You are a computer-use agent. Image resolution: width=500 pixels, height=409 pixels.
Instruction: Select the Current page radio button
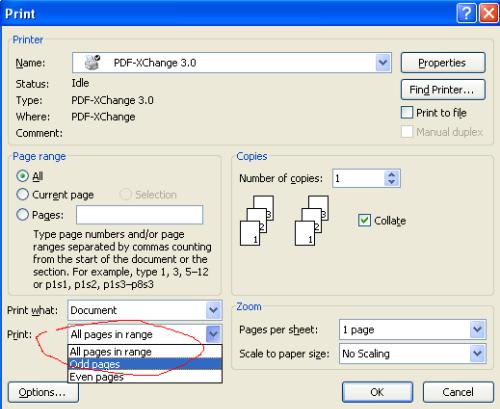(22, 194)
